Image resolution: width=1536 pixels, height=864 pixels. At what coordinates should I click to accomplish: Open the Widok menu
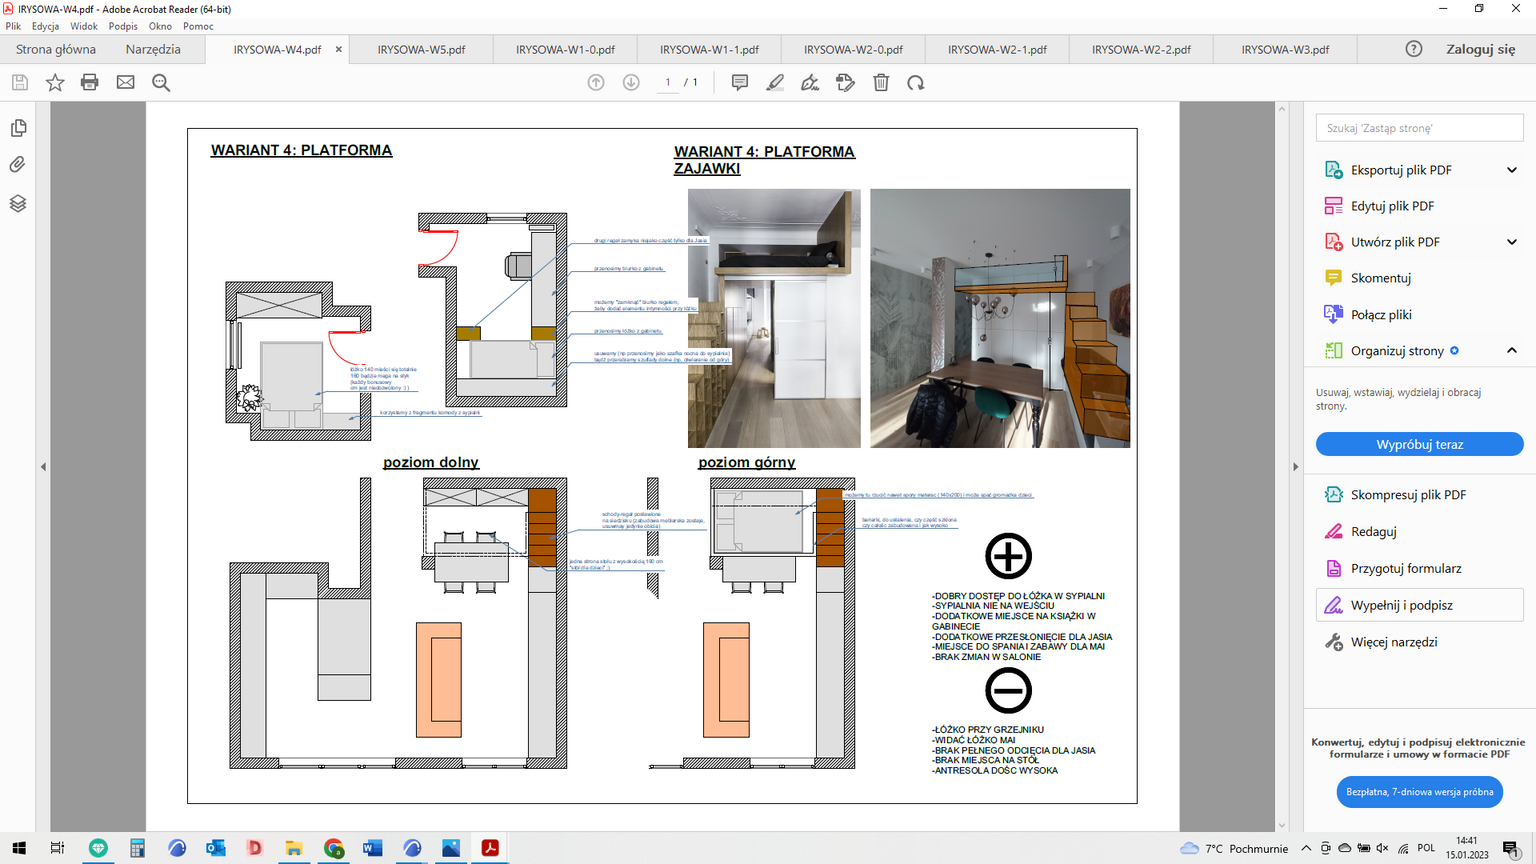[x=84, y=26]
